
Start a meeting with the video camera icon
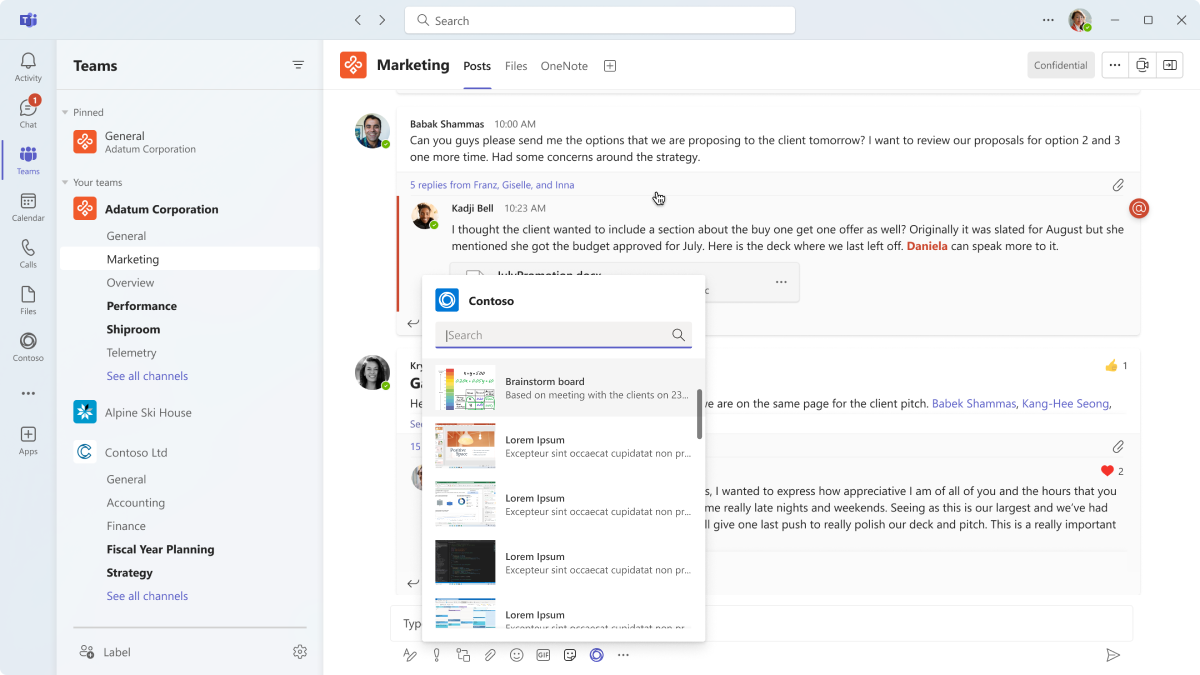pos(1142,65)
